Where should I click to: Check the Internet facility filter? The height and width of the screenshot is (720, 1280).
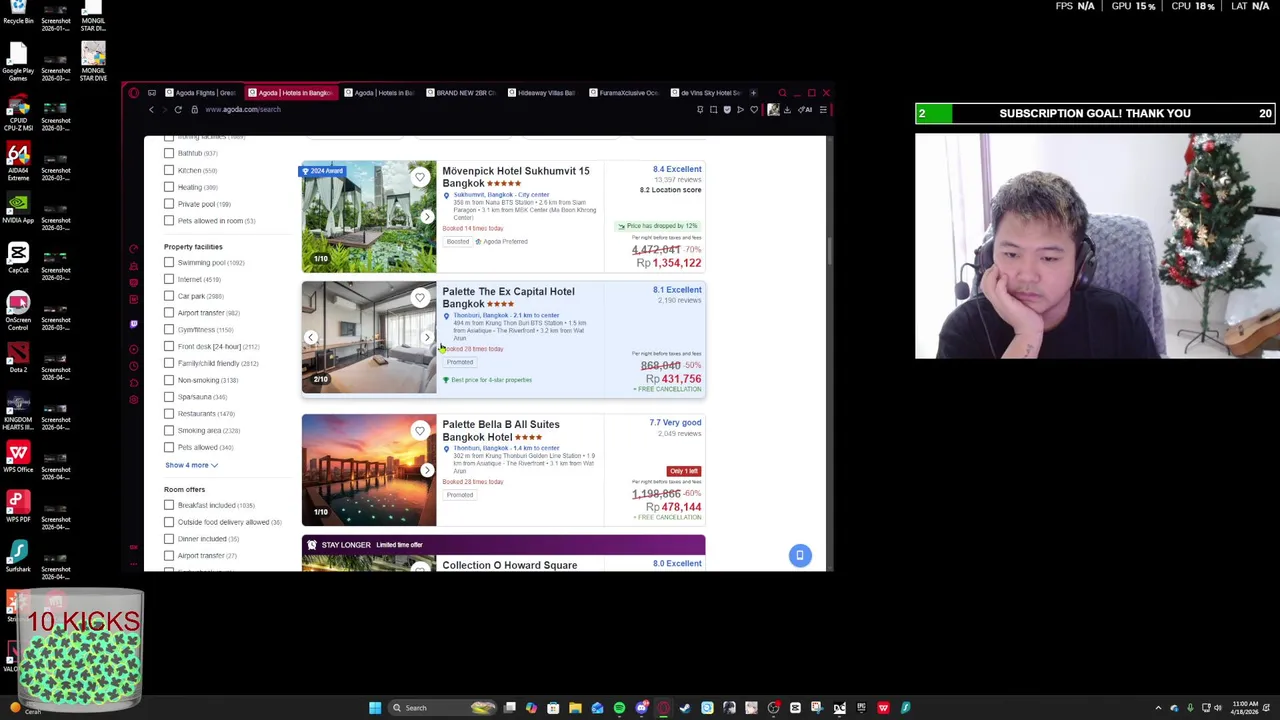click(x=169, y=279)
